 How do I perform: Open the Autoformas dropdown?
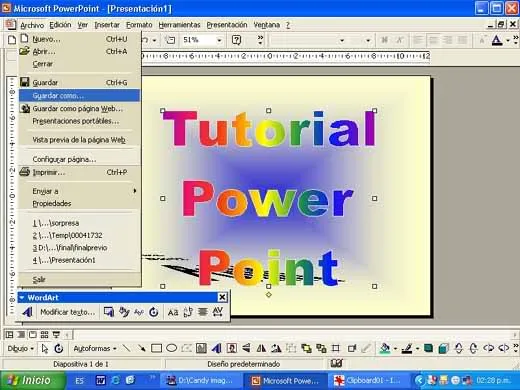tap(95, 349)
